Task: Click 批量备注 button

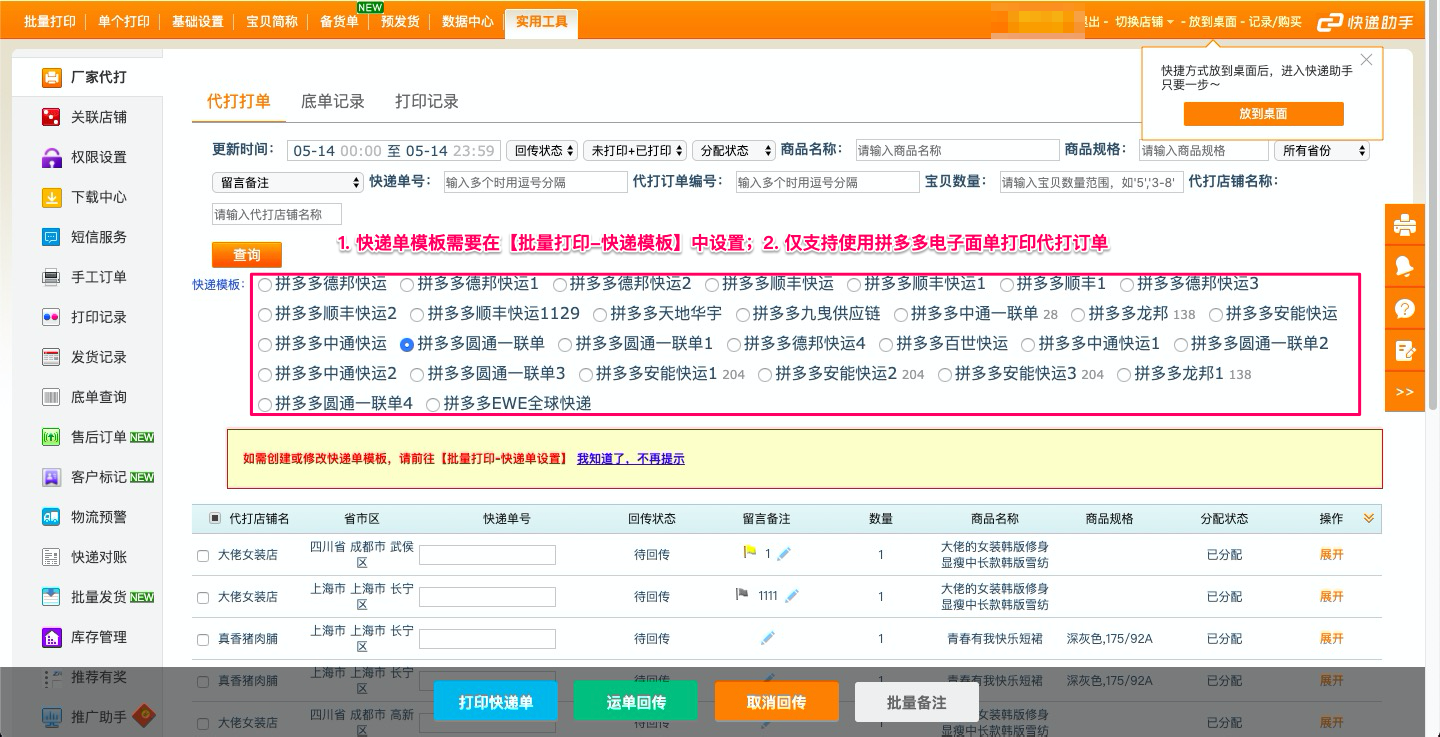Action: coord(917,701)
